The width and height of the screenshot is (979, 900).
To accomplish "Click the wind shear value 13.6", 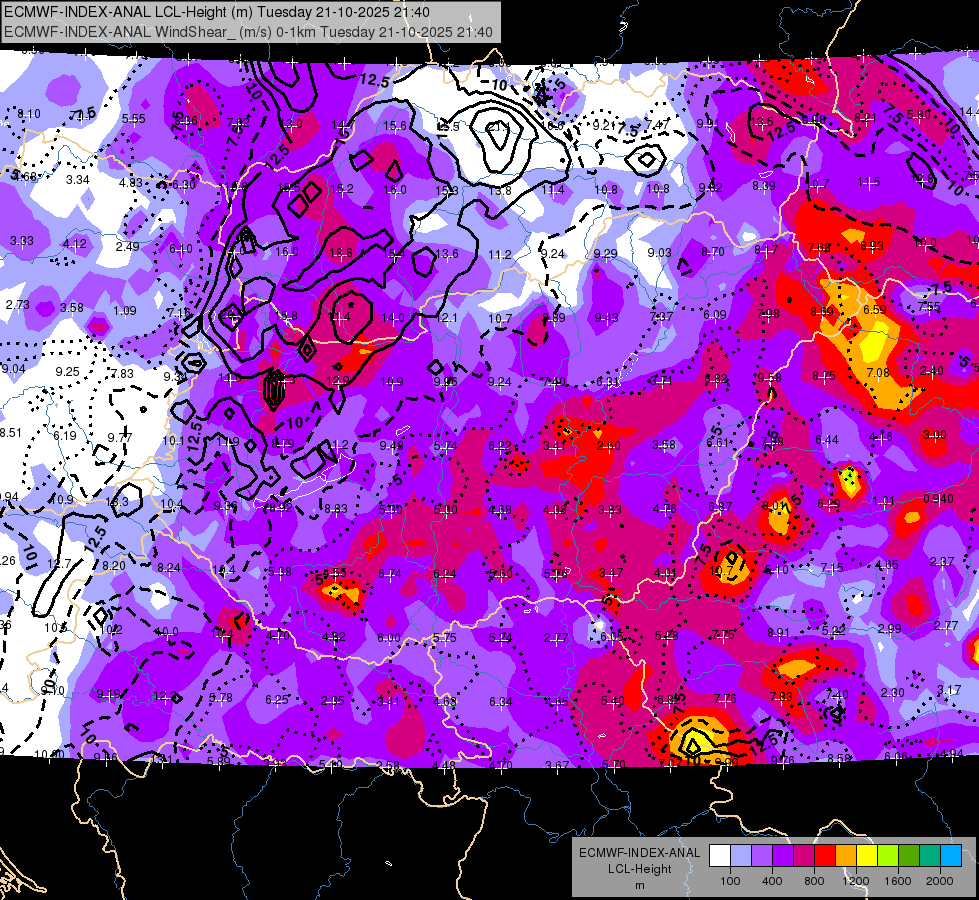I will coord(447,253).
